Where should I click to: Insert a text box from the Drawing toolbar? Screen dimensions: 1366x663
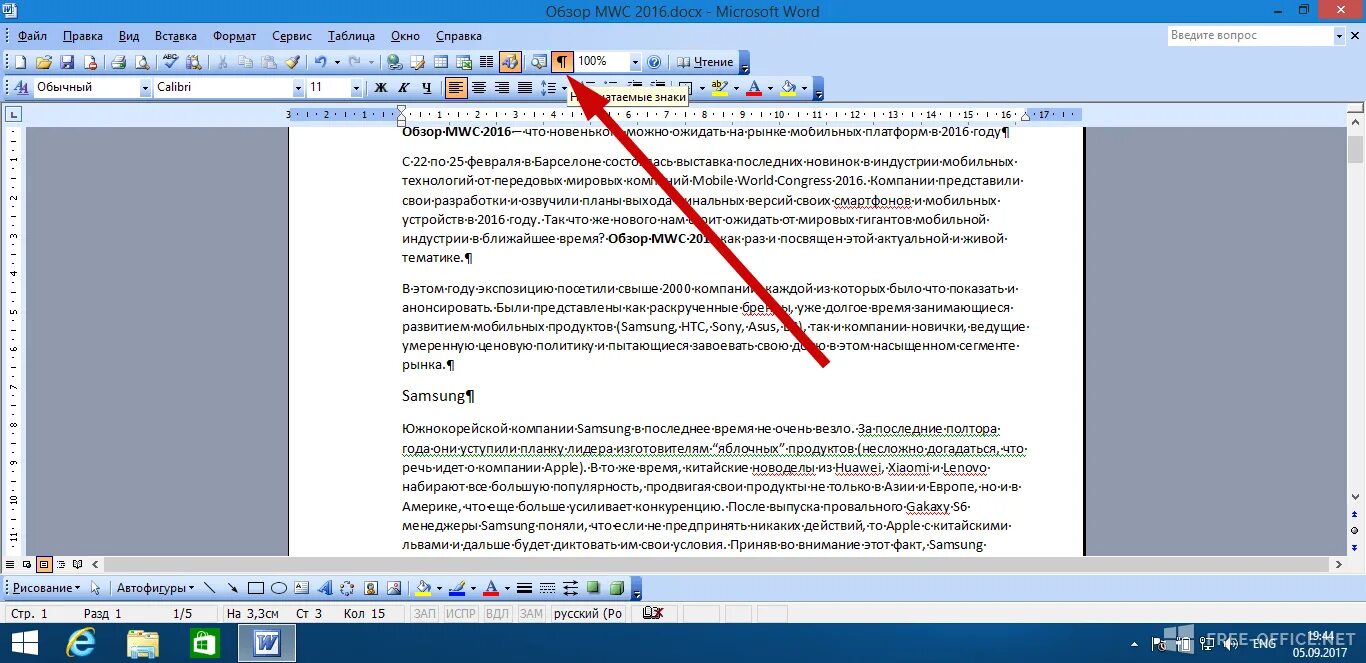(301, 588)
